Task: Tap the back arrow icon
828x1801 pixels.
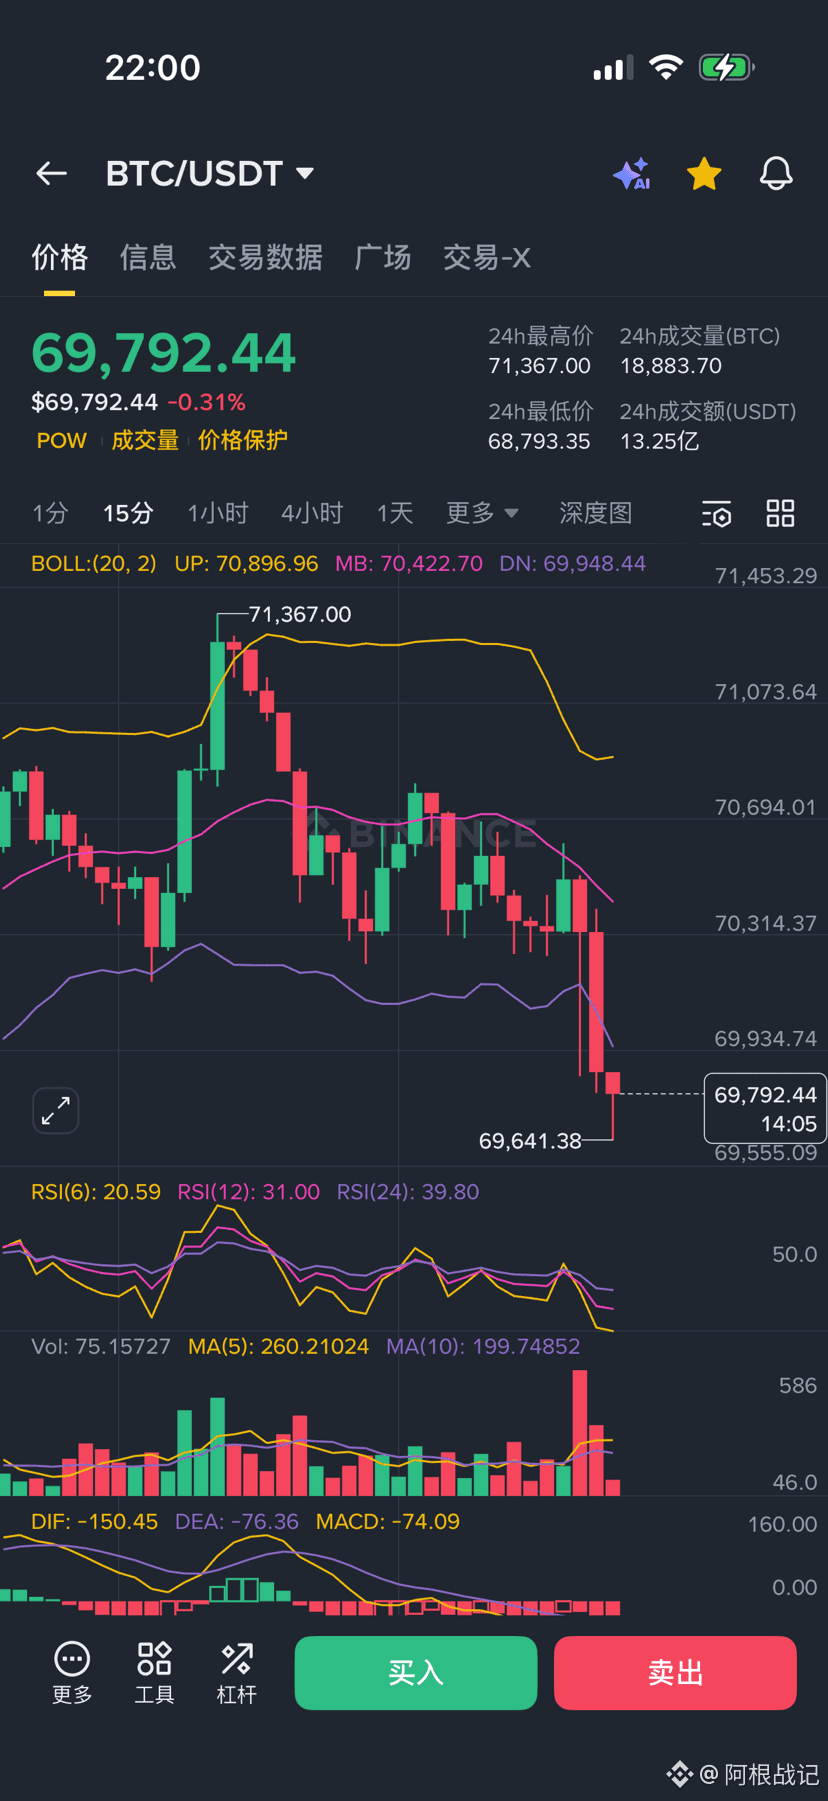Action: coord(52,174)
